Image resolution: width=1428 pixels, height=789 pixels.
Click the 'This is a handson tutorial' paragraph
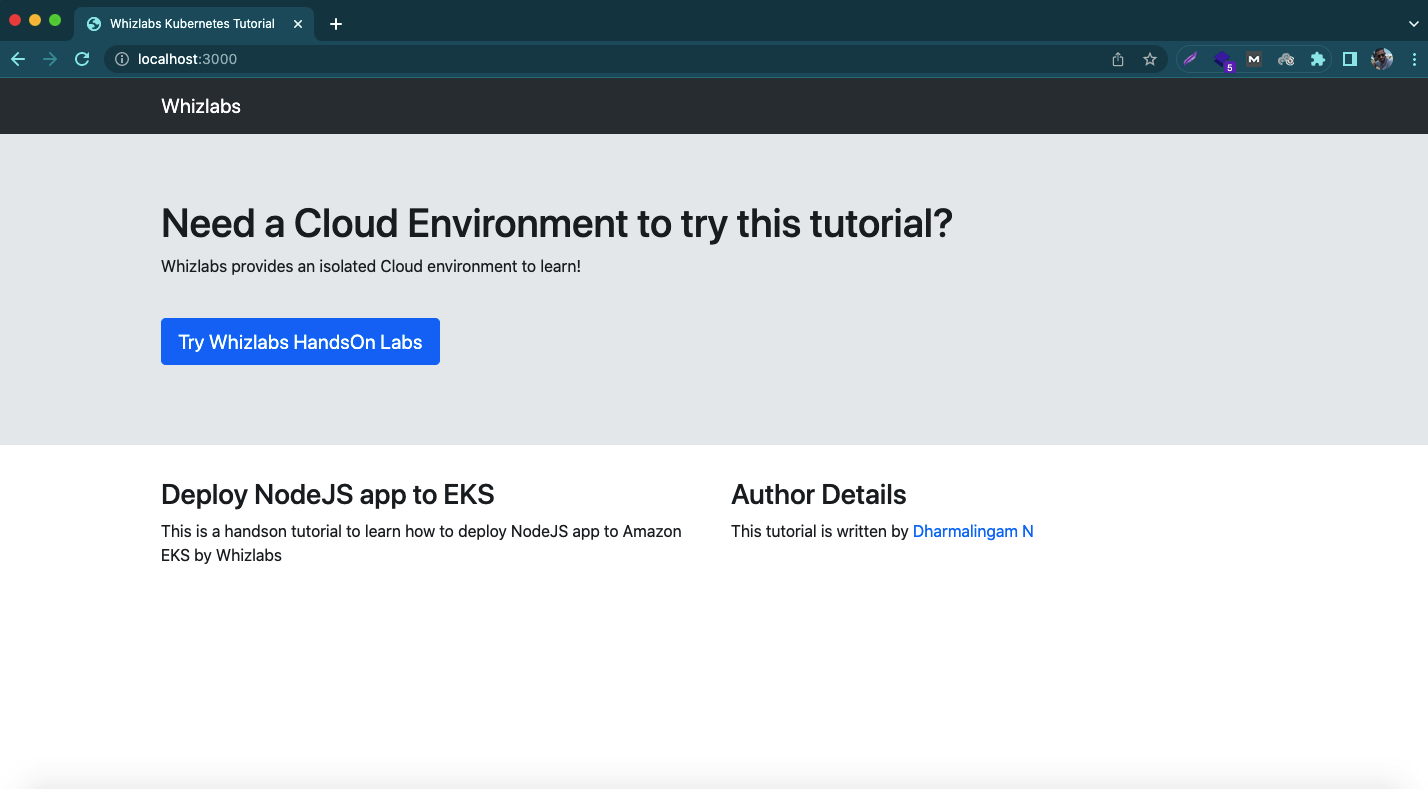coord(421,543)
